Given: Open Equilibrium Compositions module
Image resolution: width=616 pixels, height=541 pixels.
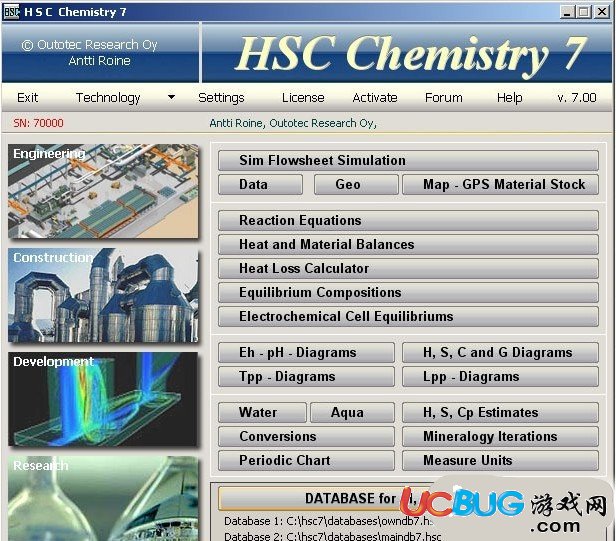Looking at the screenshot, I should pos(408,292).
